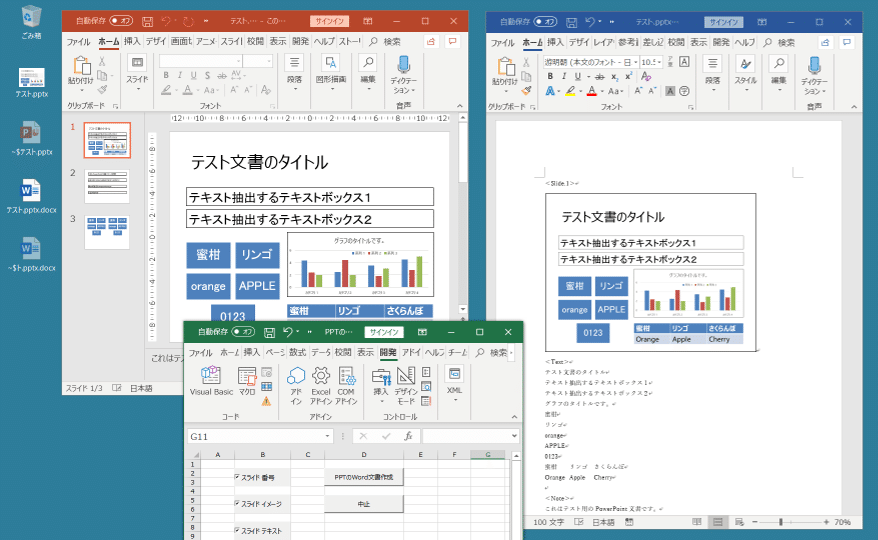The height and width of the screenshot is (540, 878).
Task: Click Word zoom slider handle
Action: pos(781,522)
